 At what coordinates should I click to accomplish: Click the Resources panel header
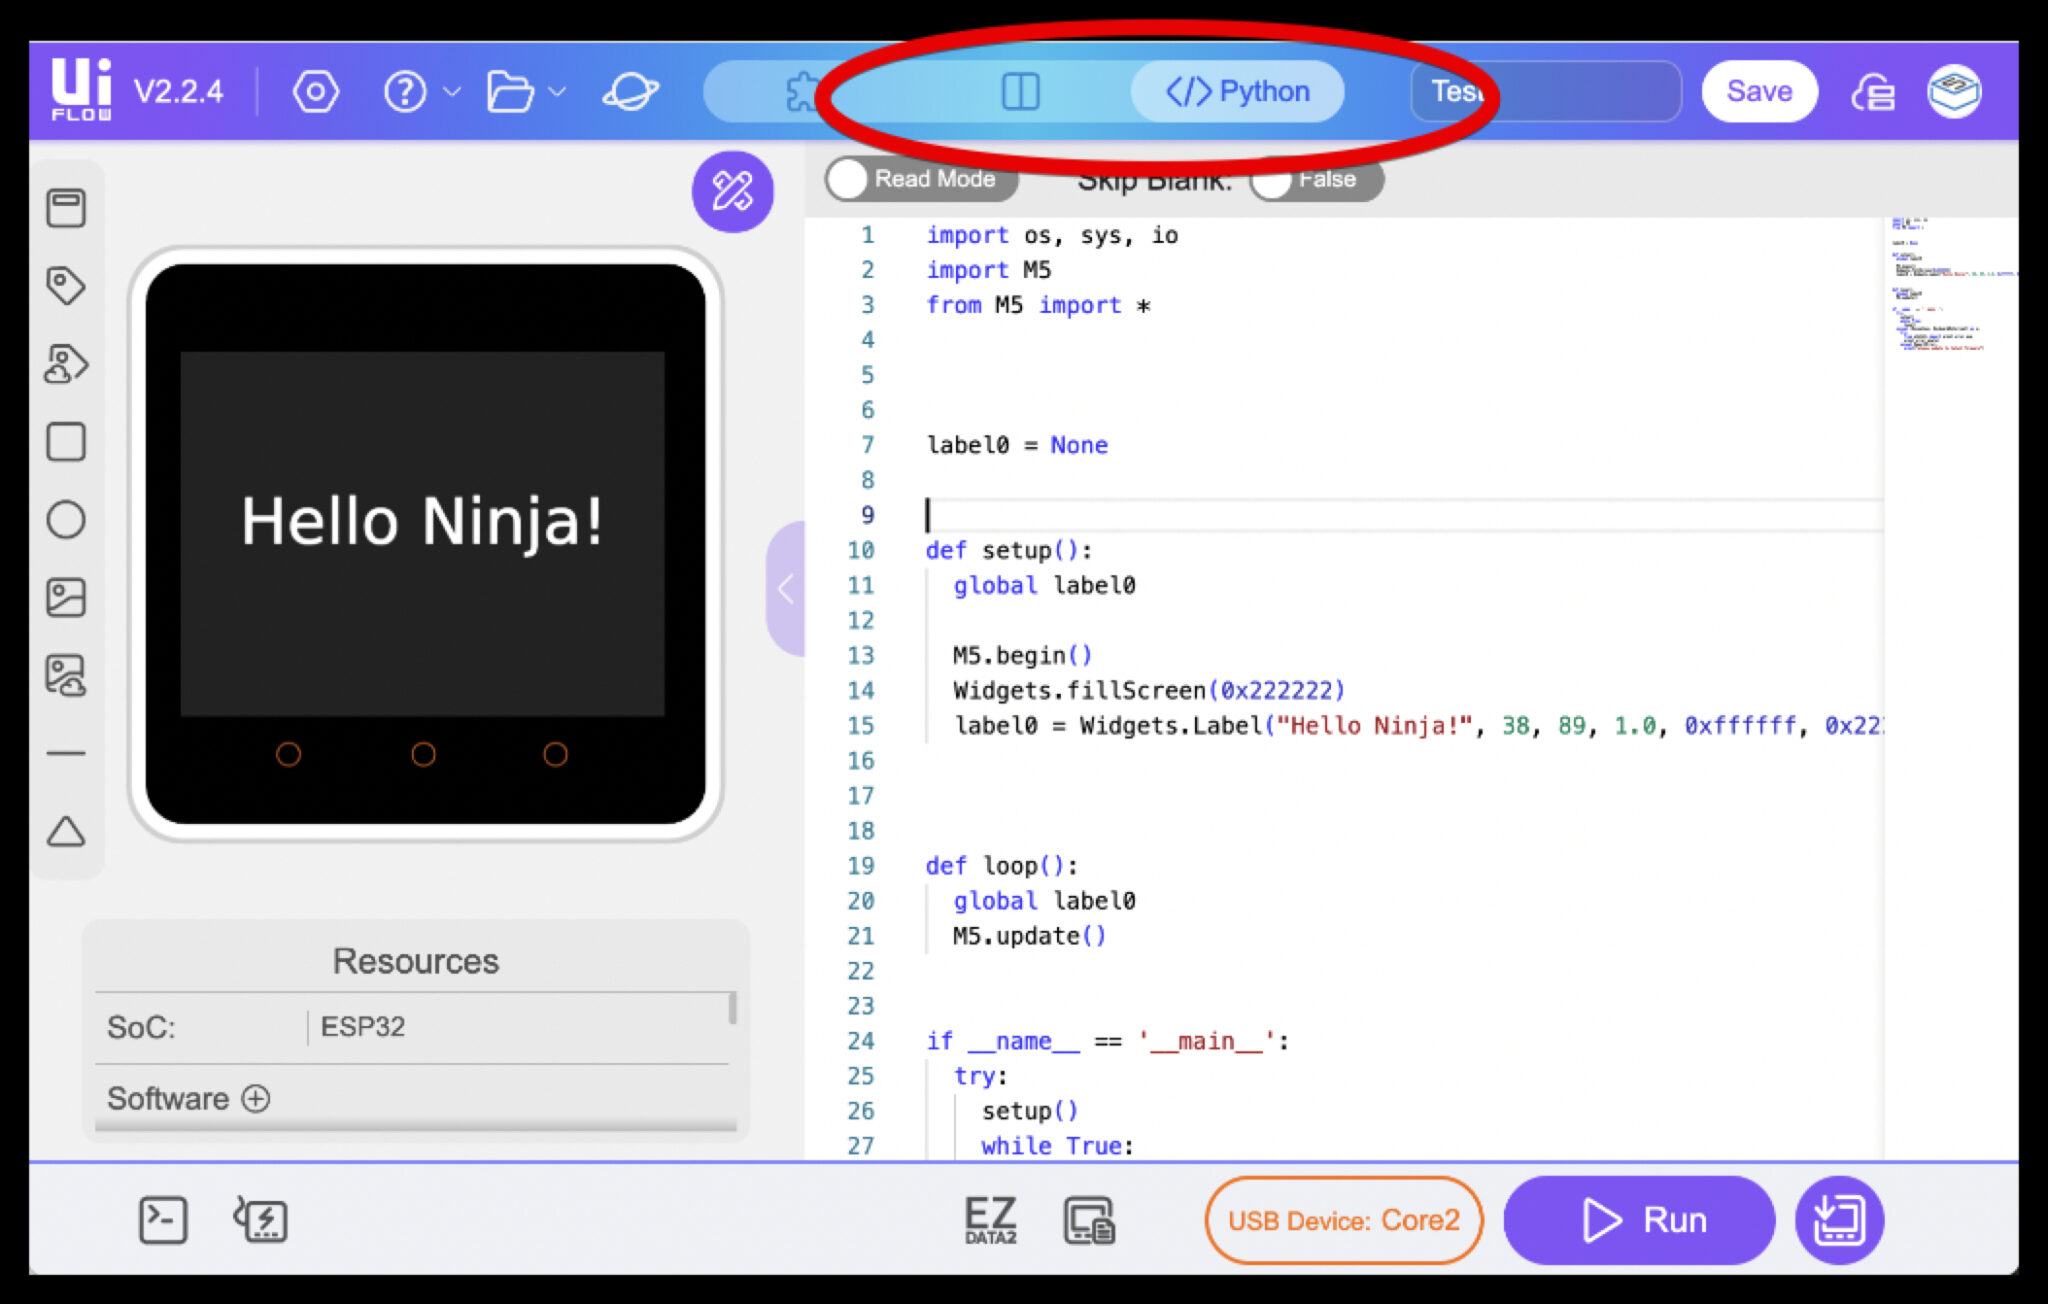click(415, 961)
